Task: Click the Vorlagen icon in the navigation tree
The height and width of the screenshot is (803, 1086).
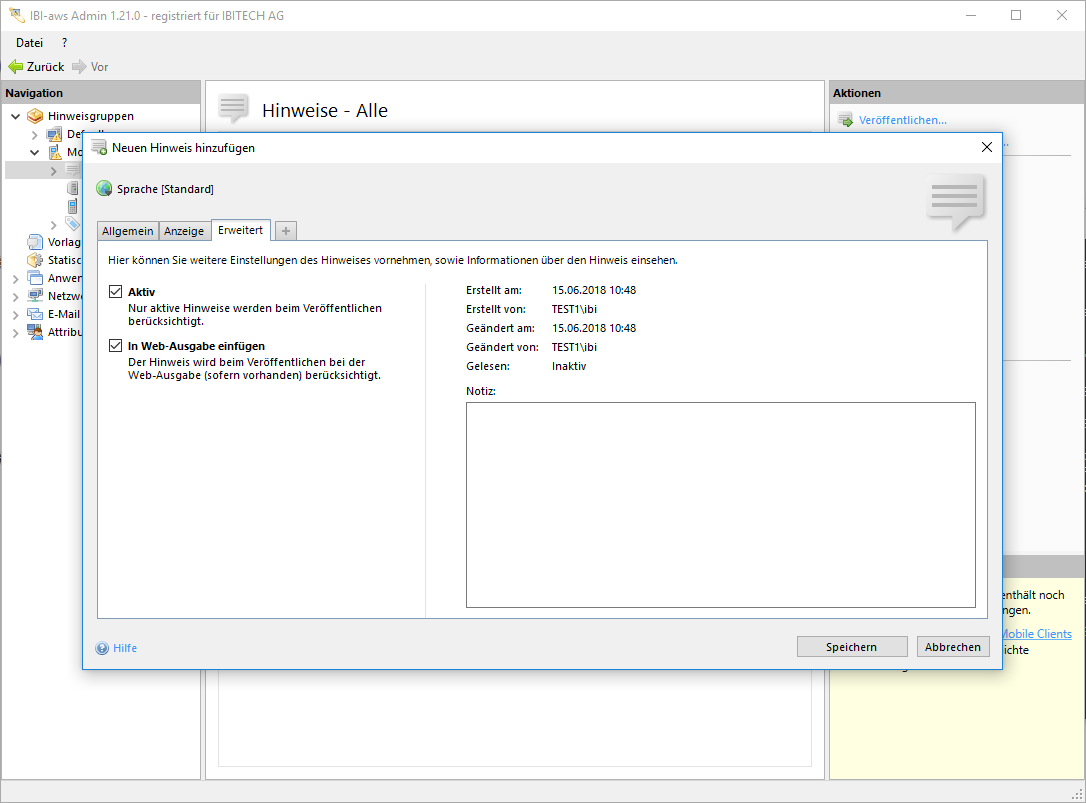Action: coord(36,242)
